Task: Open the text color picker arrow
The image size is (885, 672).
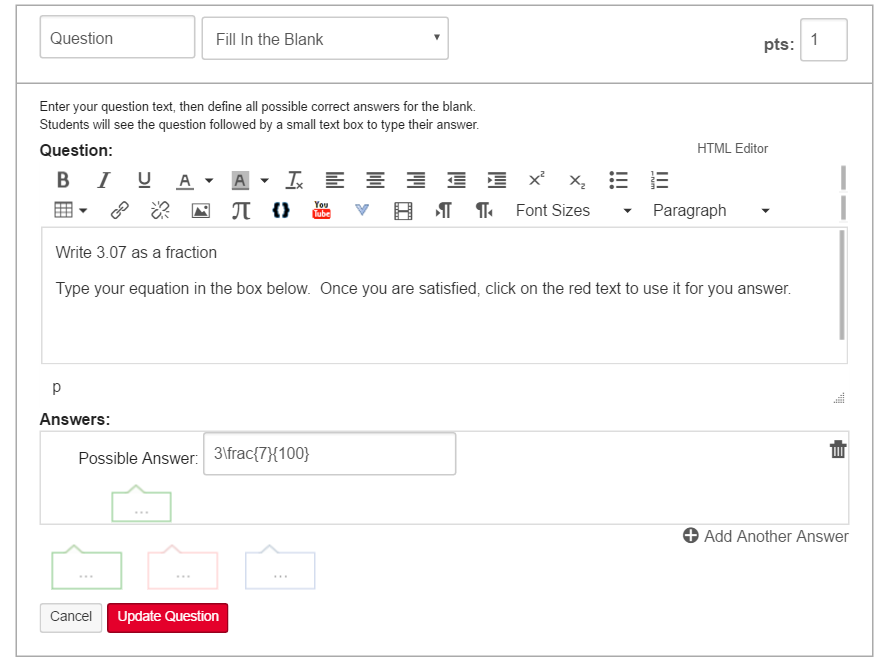Action: pyautogui.click(x=209, y=181)
